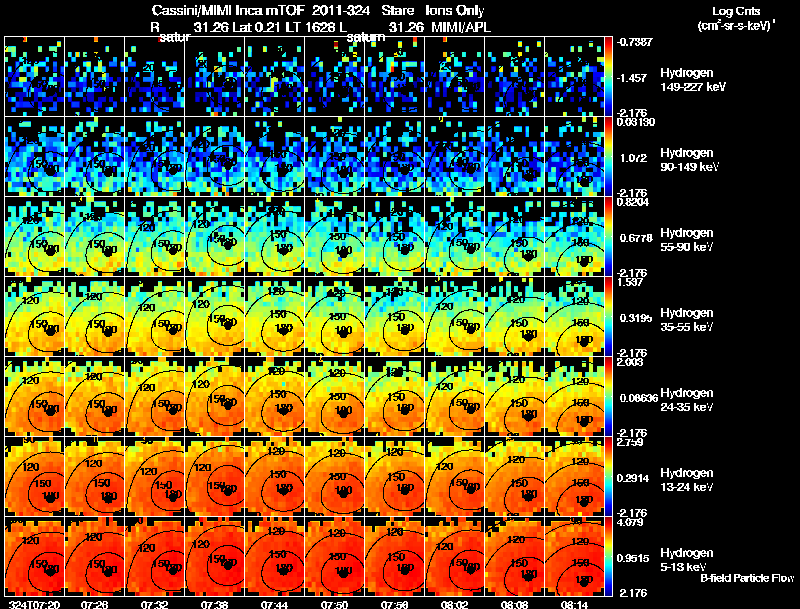Open the 35-55 keV panel at 07:32
The height and width of the screenshot is (609, 800).
coord(155,317)
